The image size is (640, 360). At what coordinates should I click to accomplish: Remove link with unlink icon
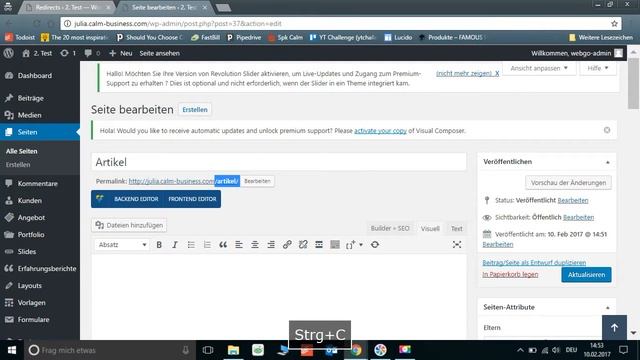[x=303, y=244]
